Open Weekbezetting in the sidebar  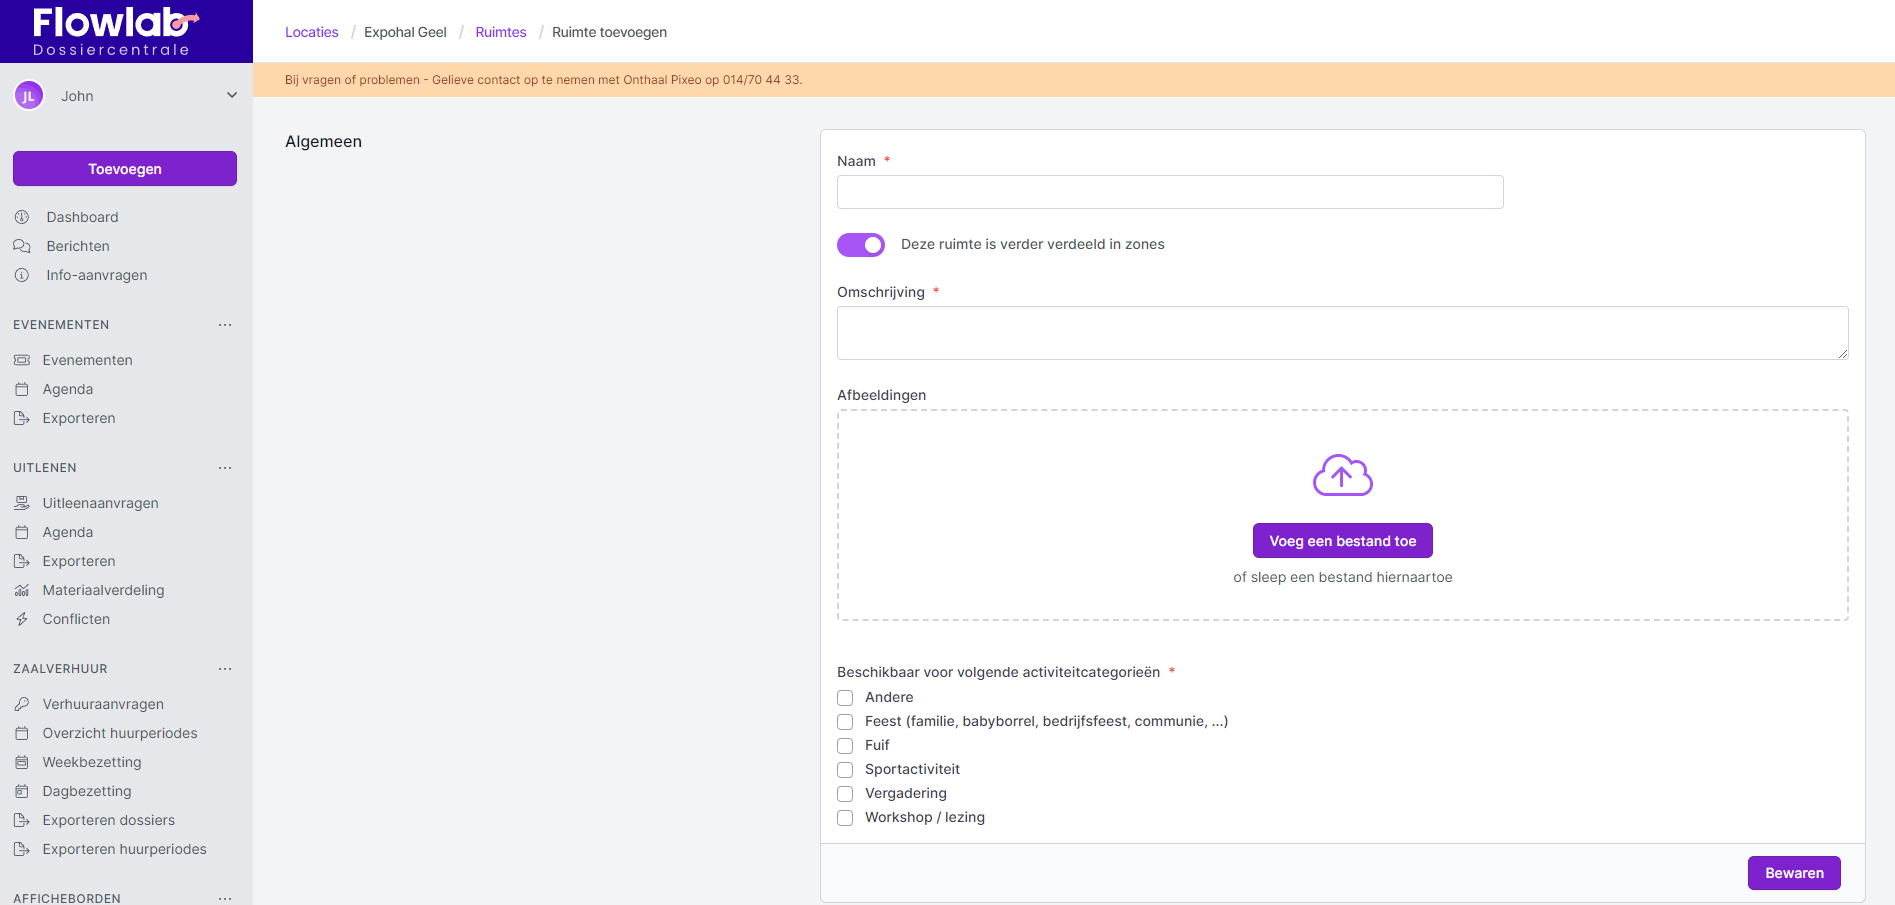coord(92,762)
